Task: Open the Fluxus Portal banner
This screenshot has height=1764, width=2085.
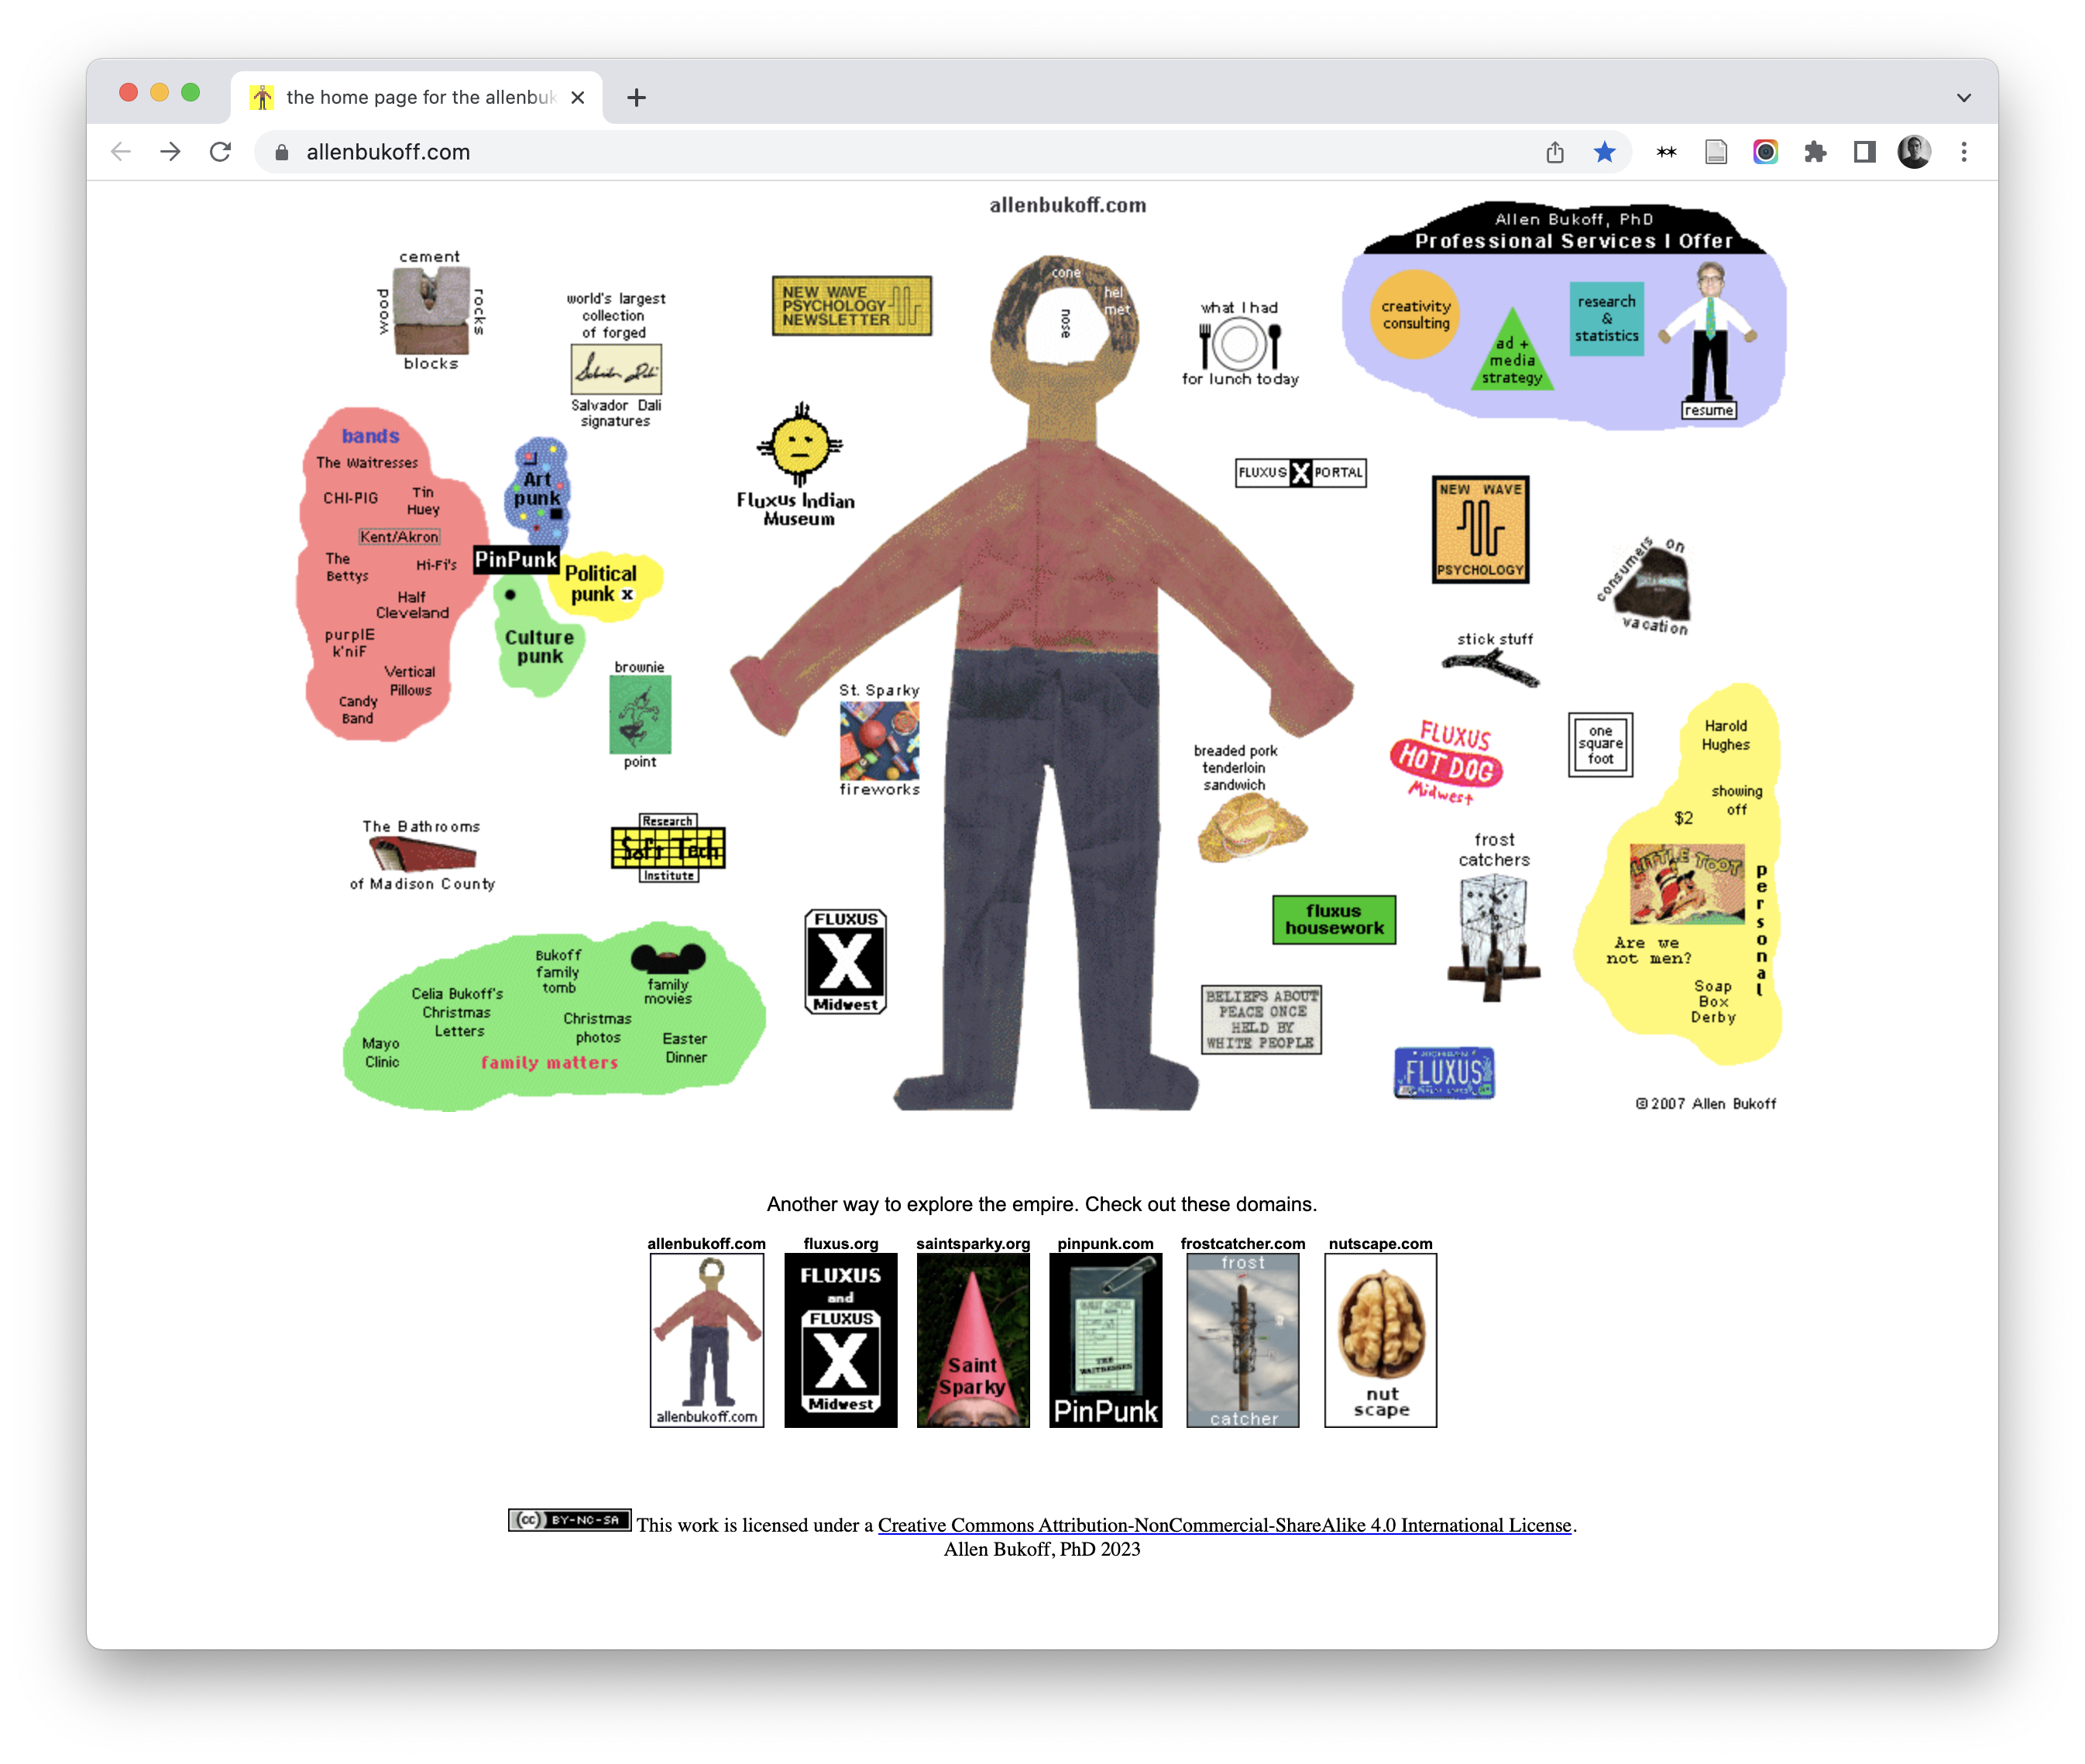Action: [x=1300, y=472]
